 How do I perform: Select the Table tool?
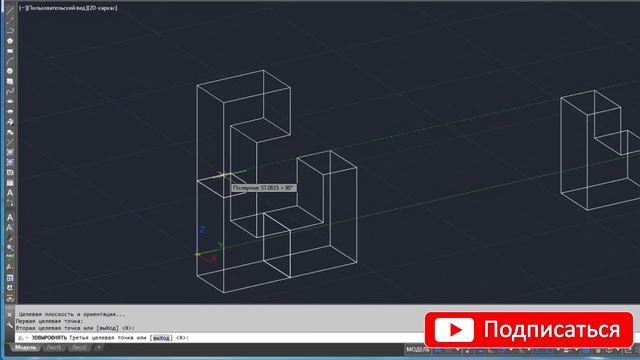pyautogui.click(x=10, y=182)
